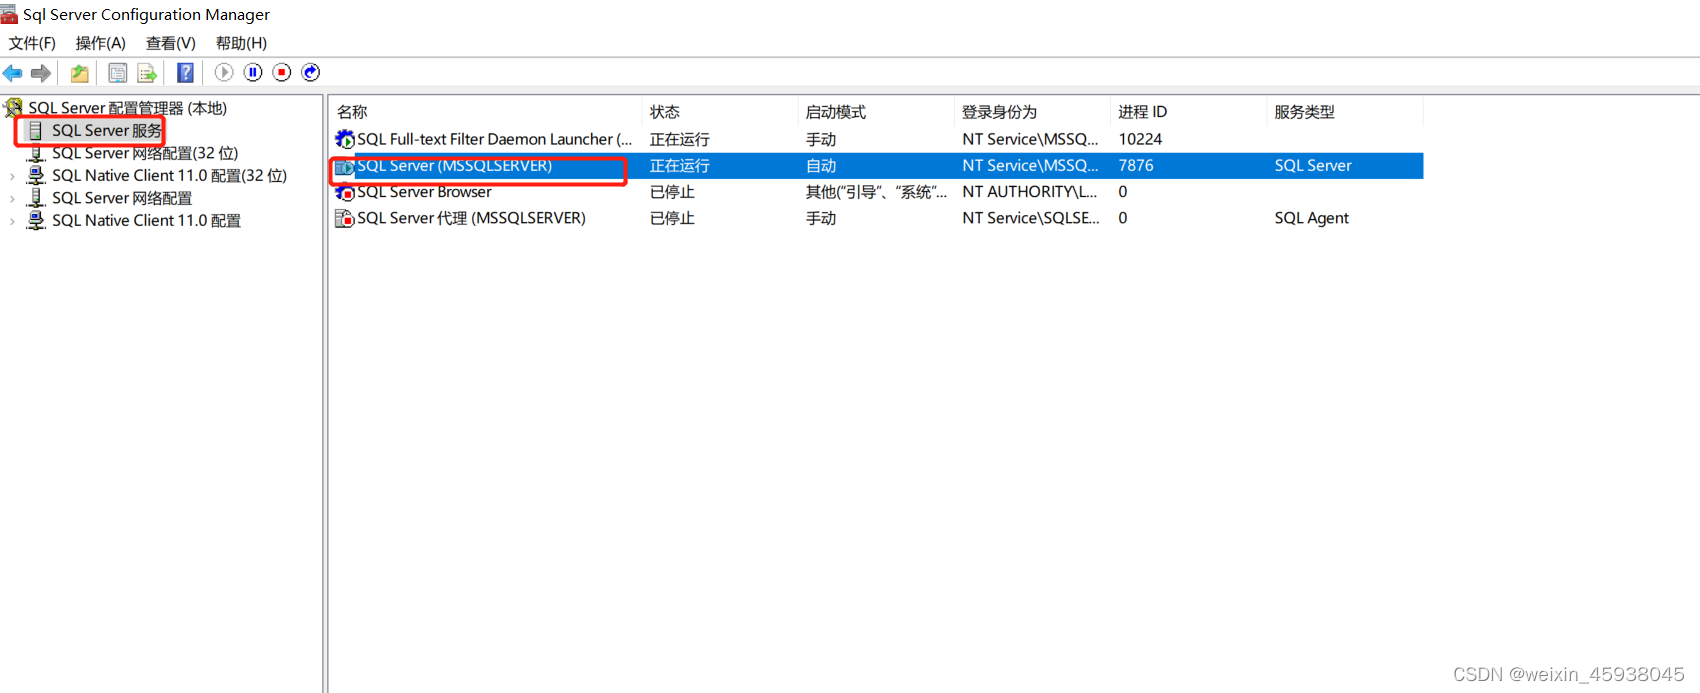Expand the SQL Native Client 11.0 配置 node
This screenshot has width=1700, height=693.
click(x=12, y=221)
